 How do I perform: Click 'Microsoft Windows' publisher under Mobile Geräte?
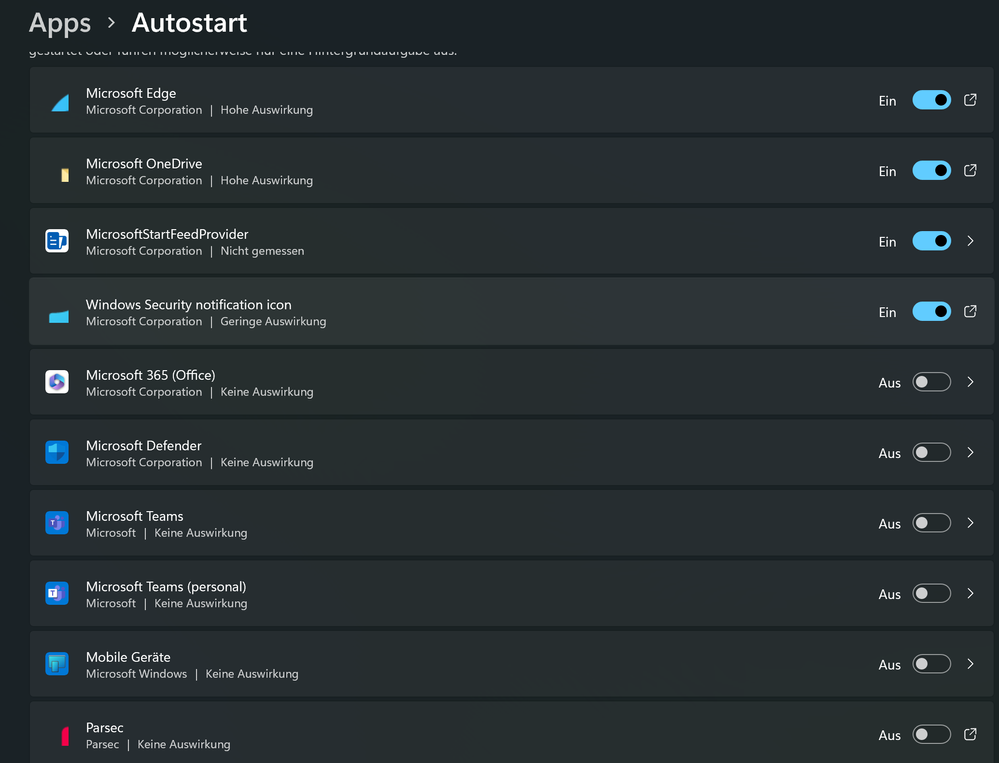click(136, 674)
